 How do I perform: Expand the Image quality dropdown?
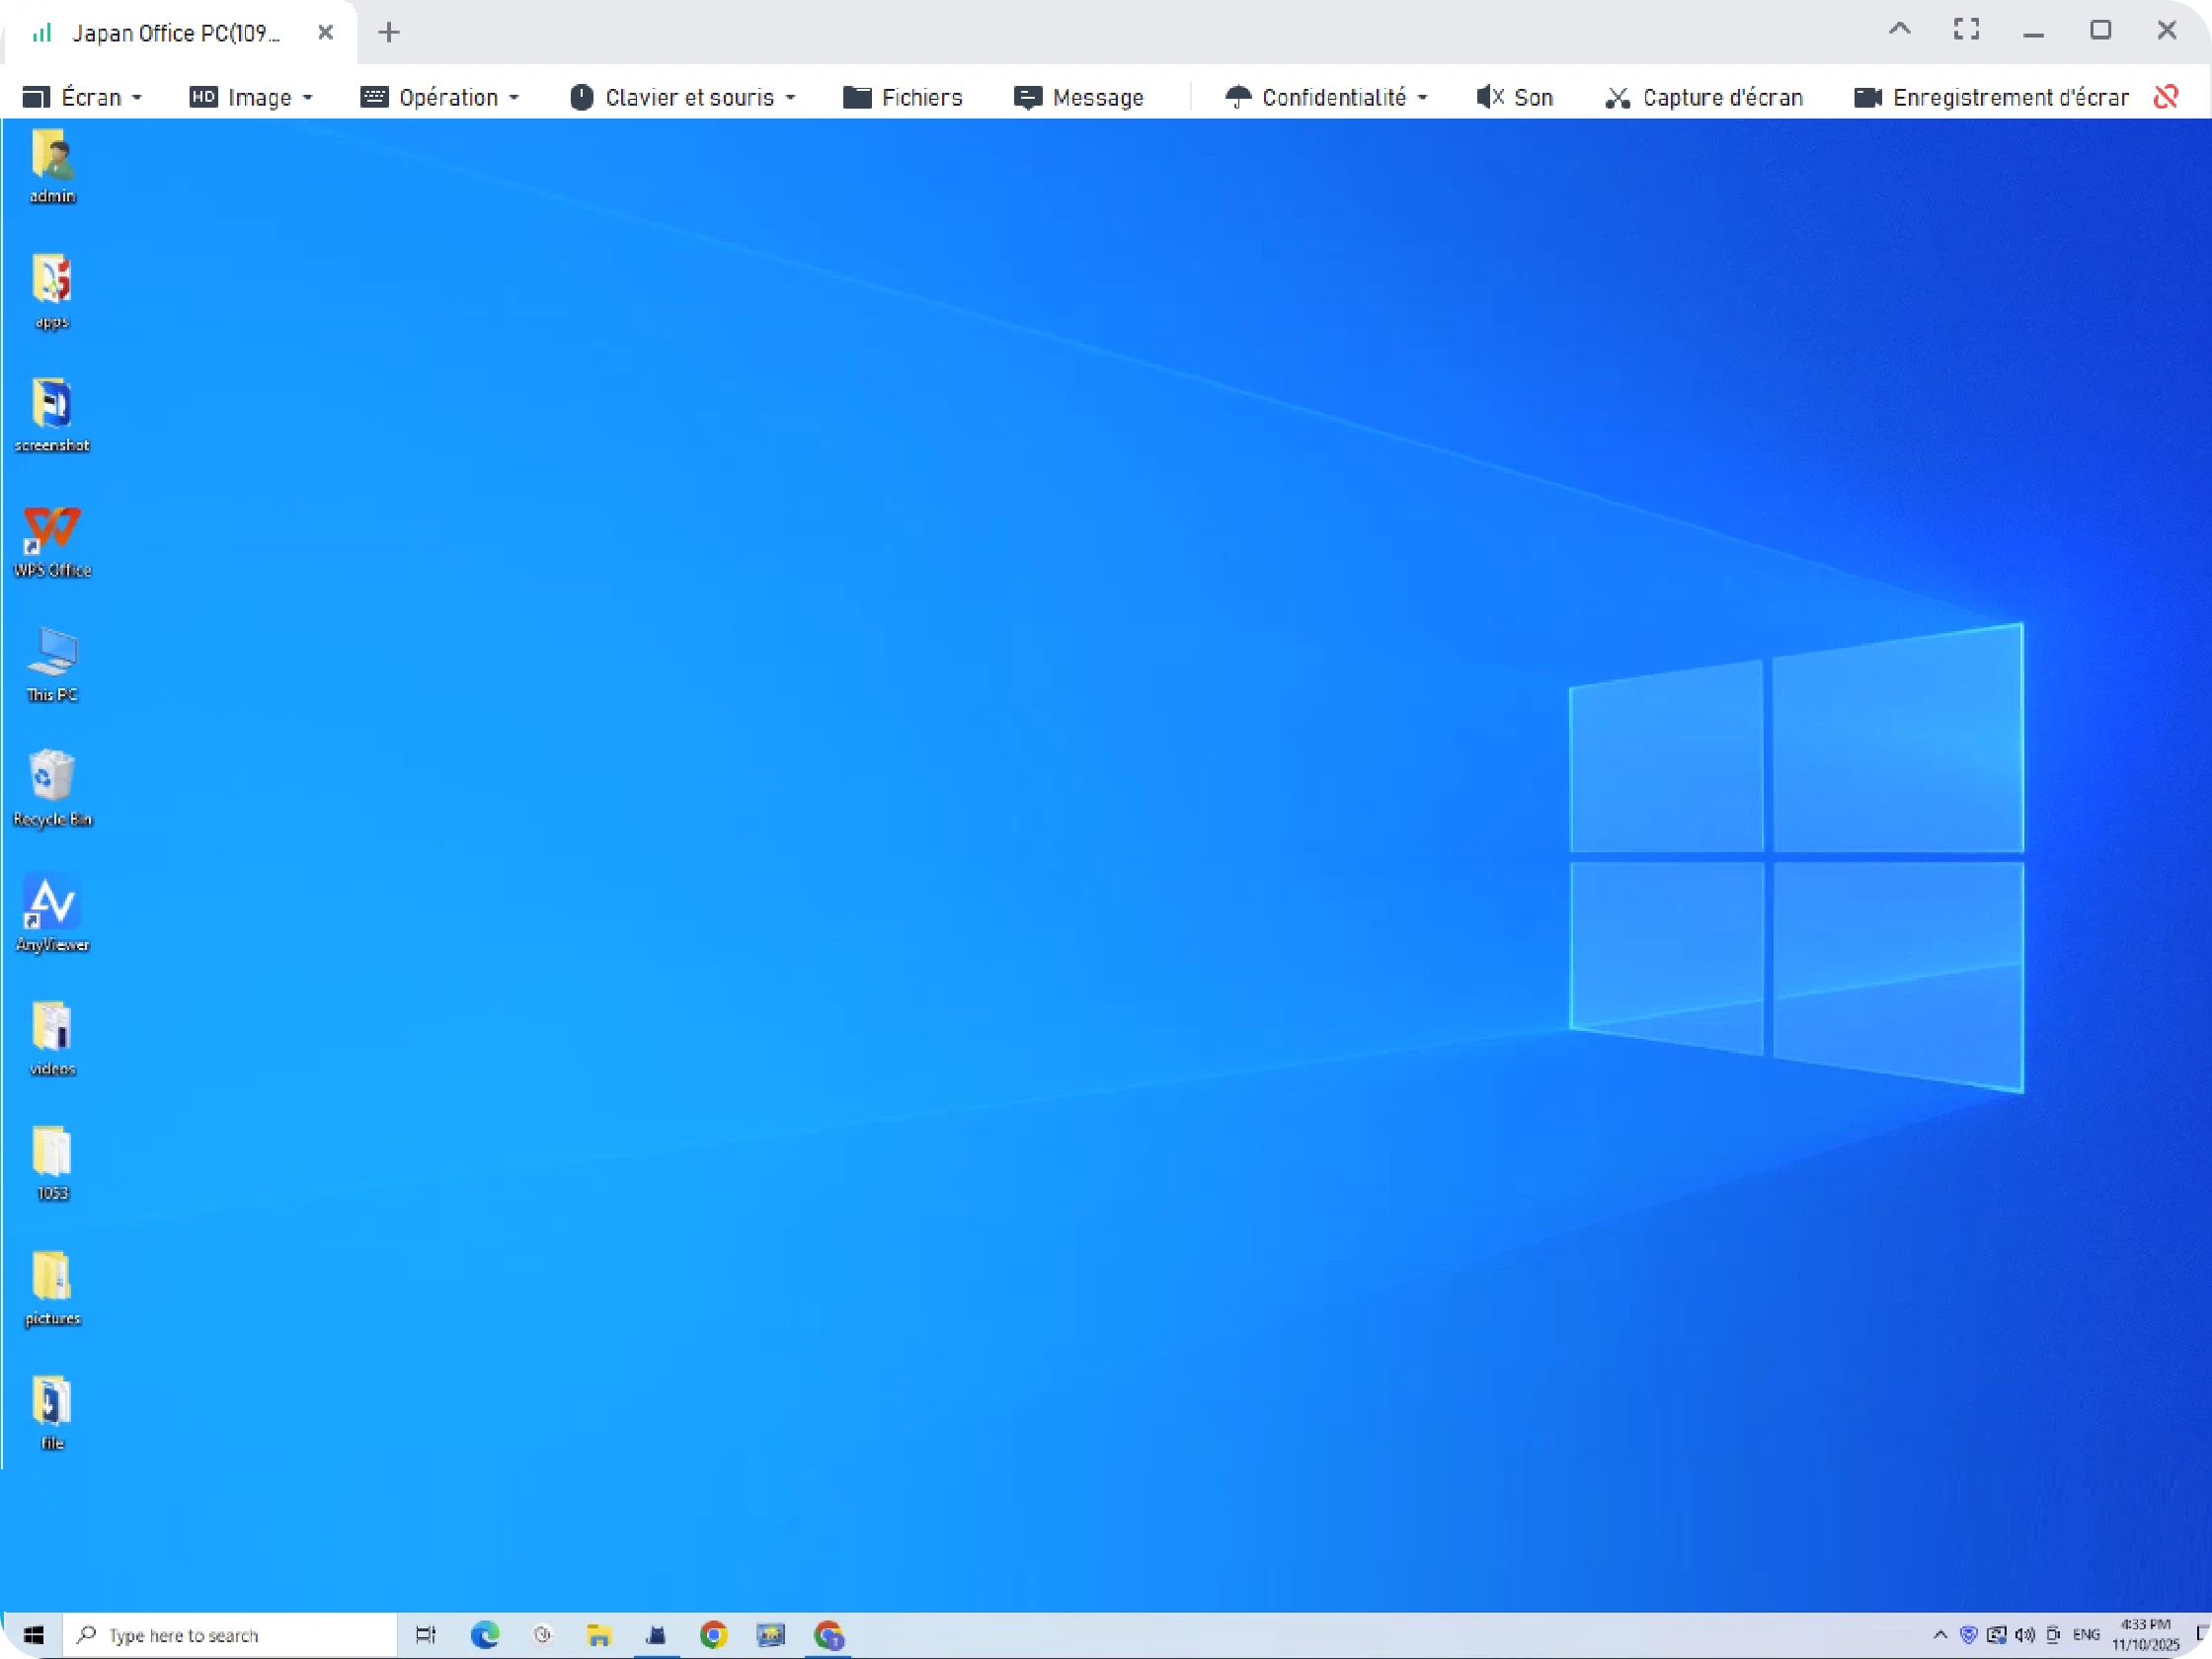pyautogui.click(x=251, y=97)
